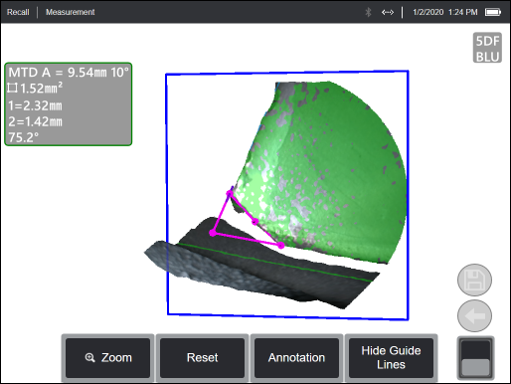This screenshot has height=384, width=511.
Task: Select the MTD measurement results box
Action: tap(68, 104)
